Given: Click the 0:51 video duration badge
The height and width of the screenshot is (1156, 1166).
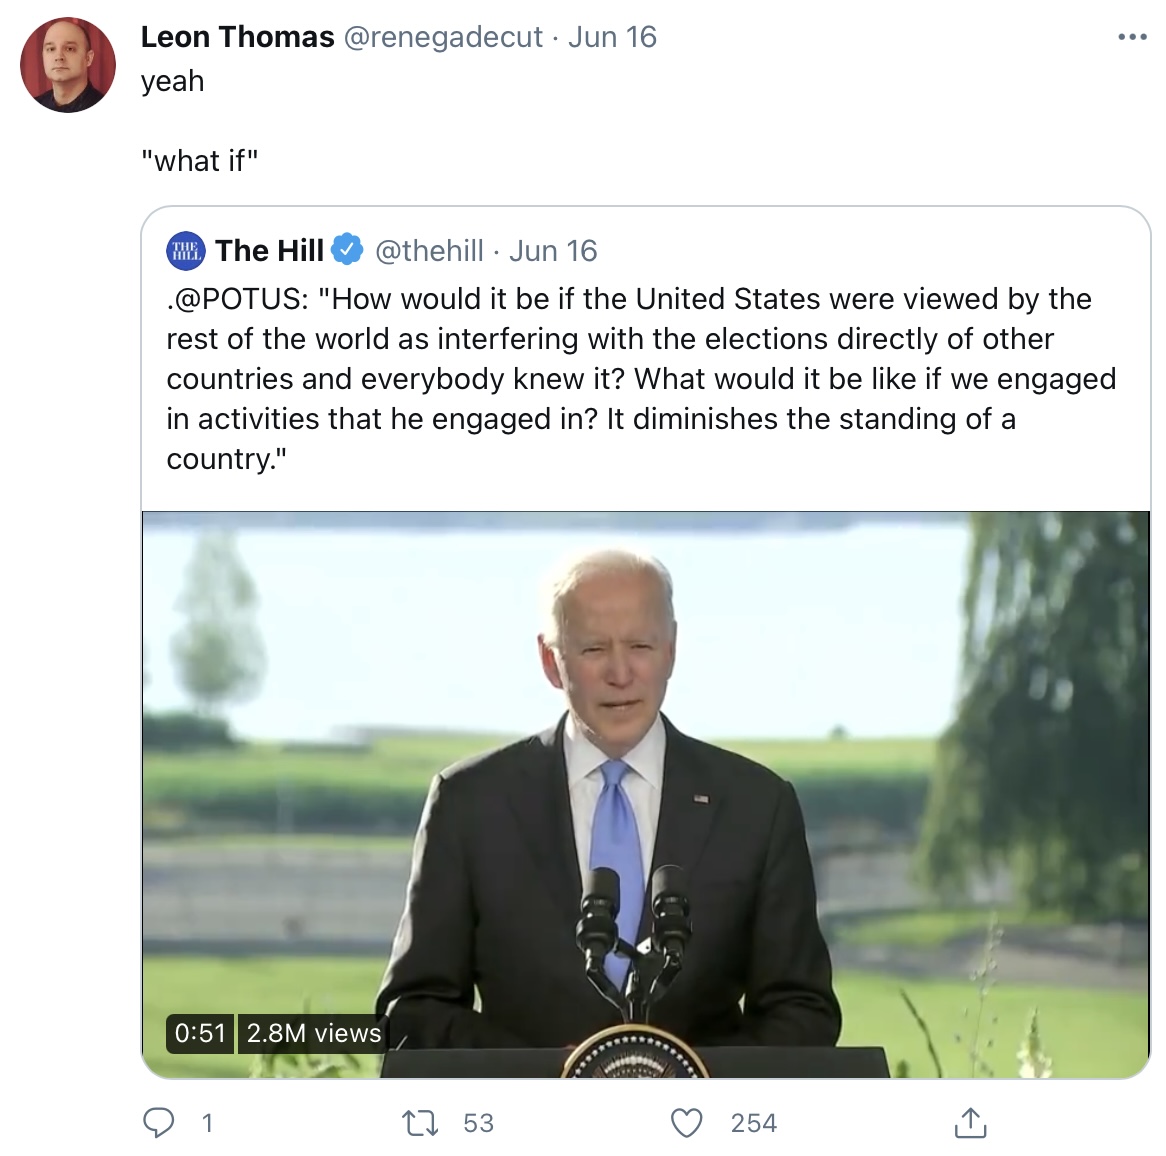Looking at the screenshot, I should 199,1033.
